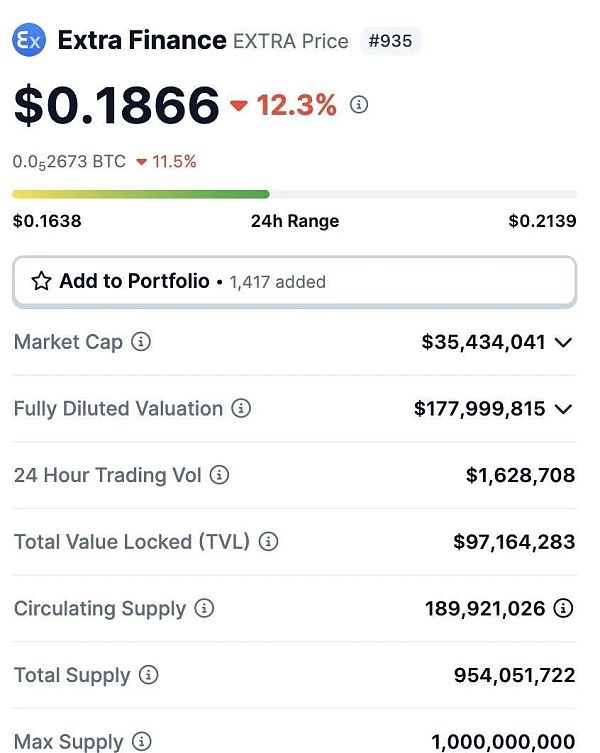Click Circulating Supply label info icon
Screen dimensions: 600x753
(x=204, y=608)
